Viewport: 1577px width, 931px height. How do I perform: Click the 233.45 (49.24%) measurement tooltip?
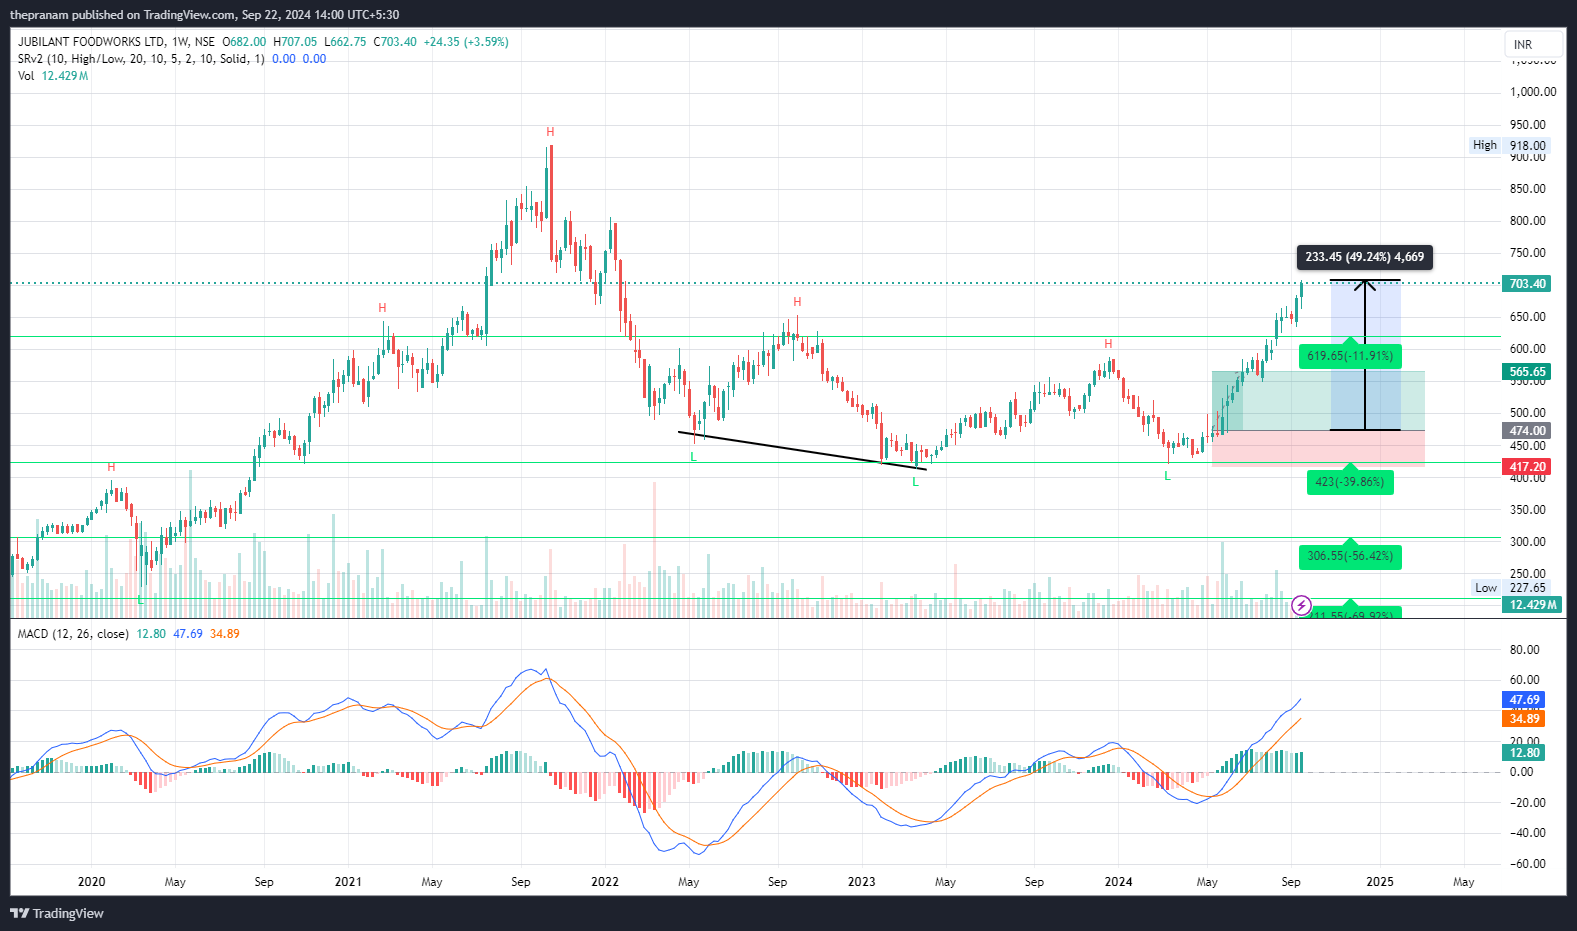[x=1364, y=257]
